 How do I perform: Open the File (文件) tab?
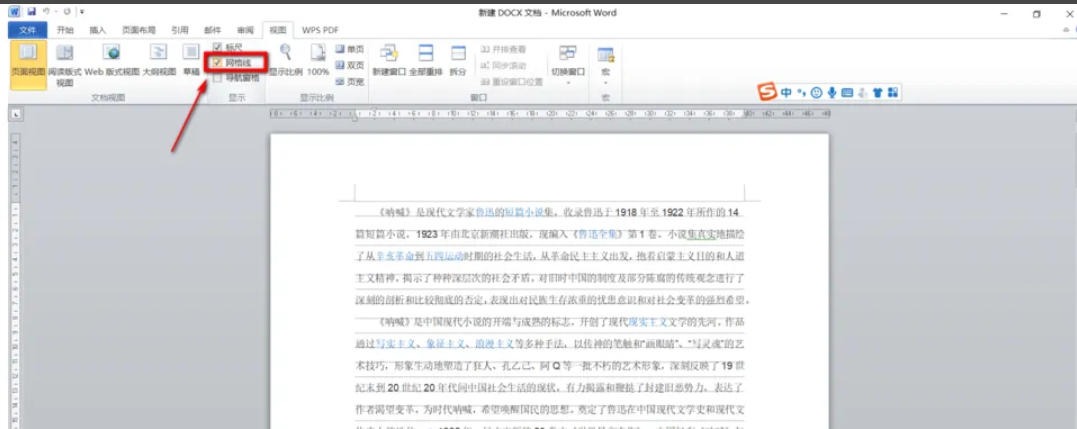27,30
